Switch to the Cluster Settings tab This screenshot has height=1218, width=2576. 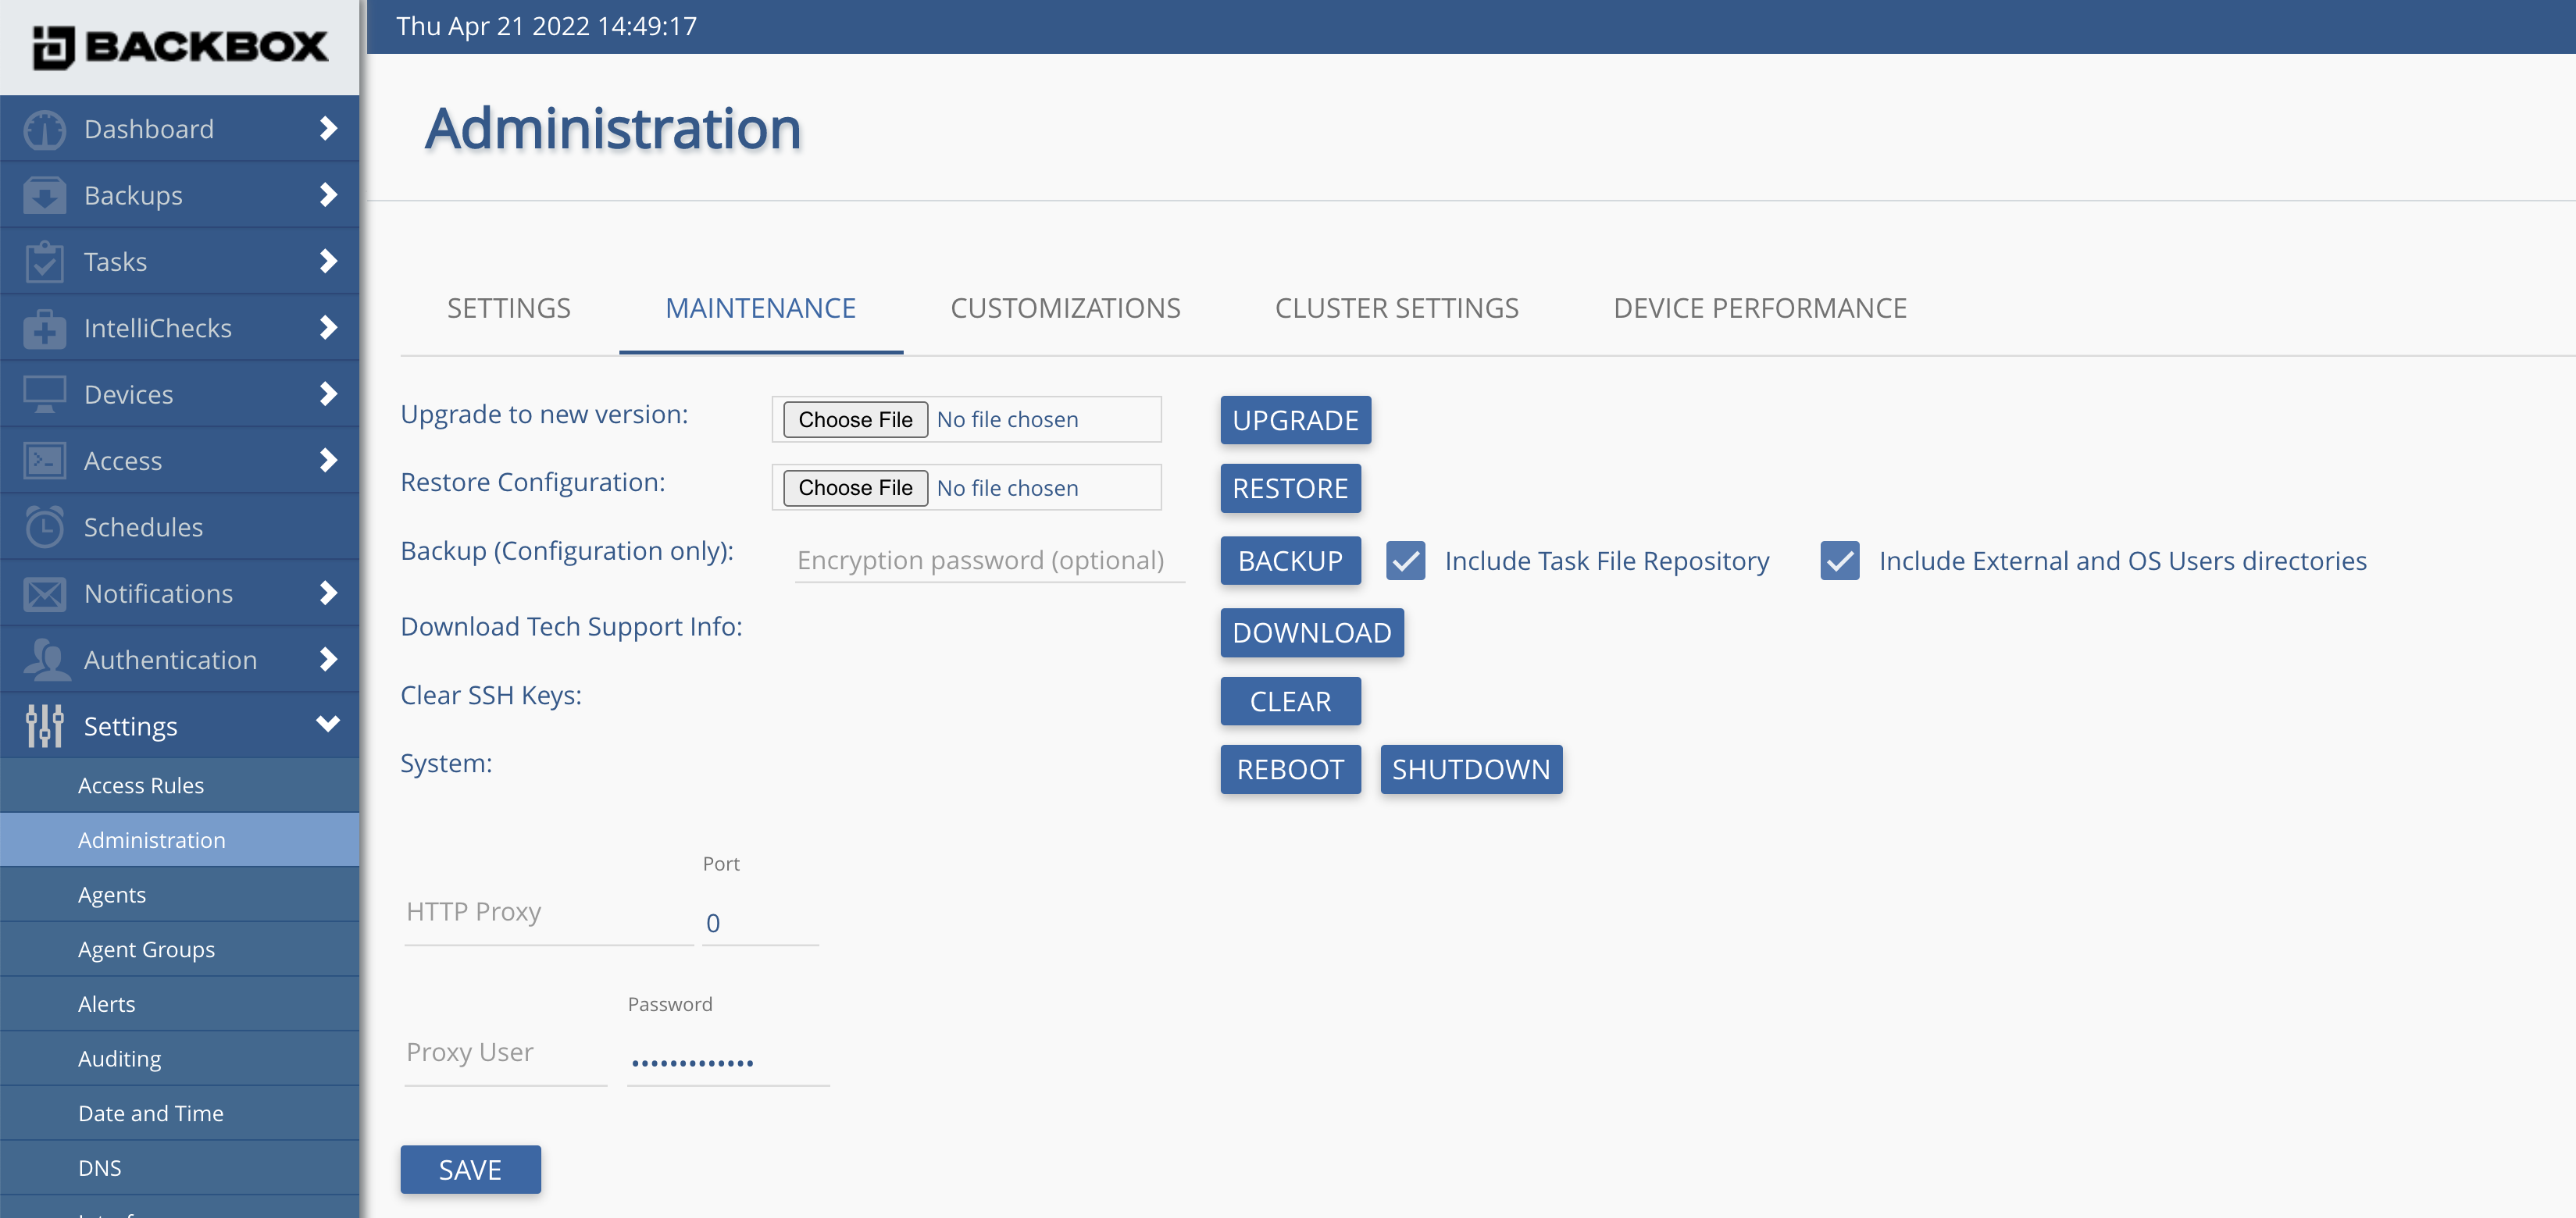tap(1396, 308)
